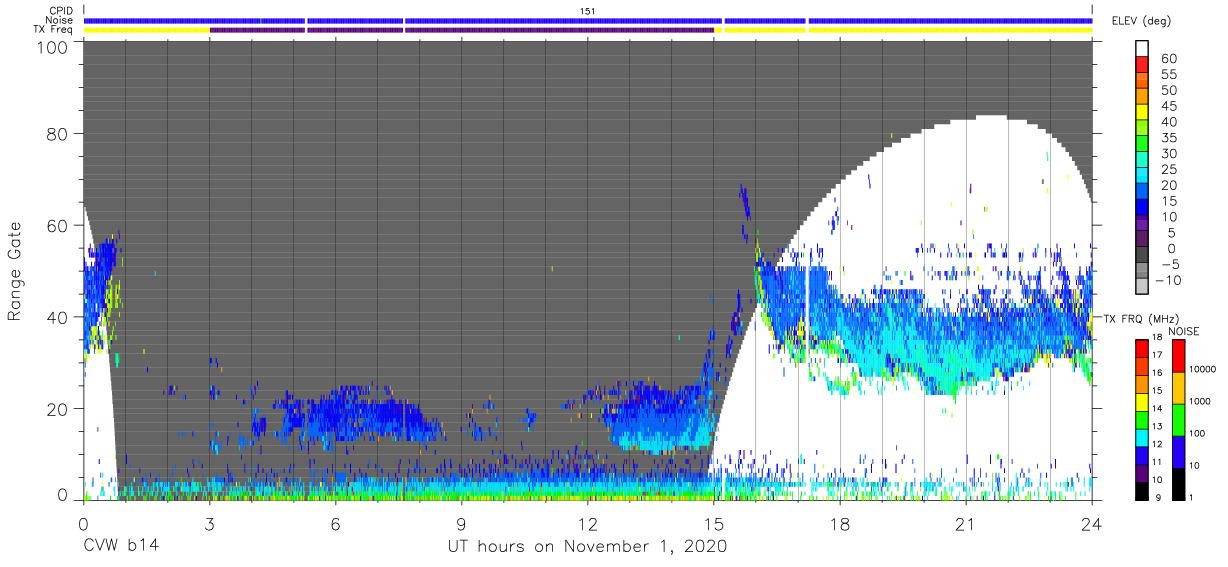Click x-axis tick label '12'
The height and width of the screenshot is (567, 1228).
pos(587,523)
